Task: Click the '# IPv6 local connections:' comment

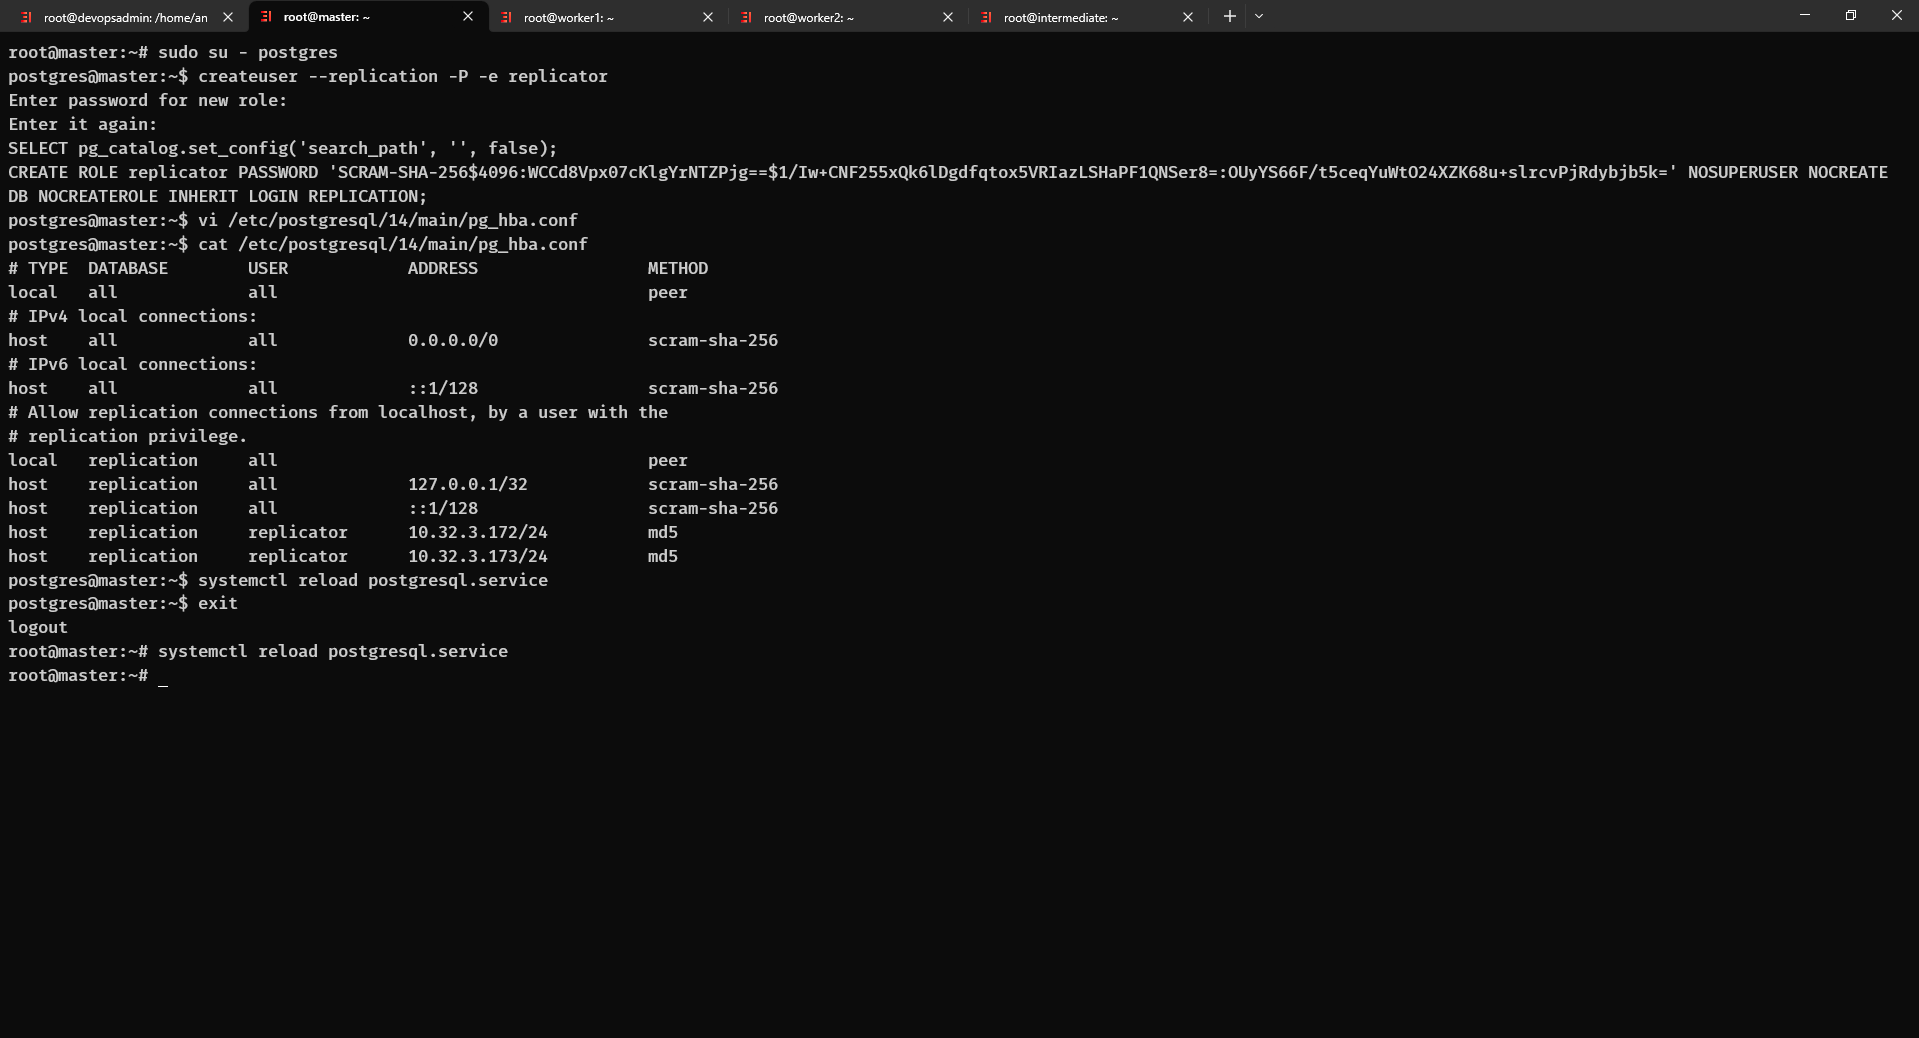Action: click(133, 364)
